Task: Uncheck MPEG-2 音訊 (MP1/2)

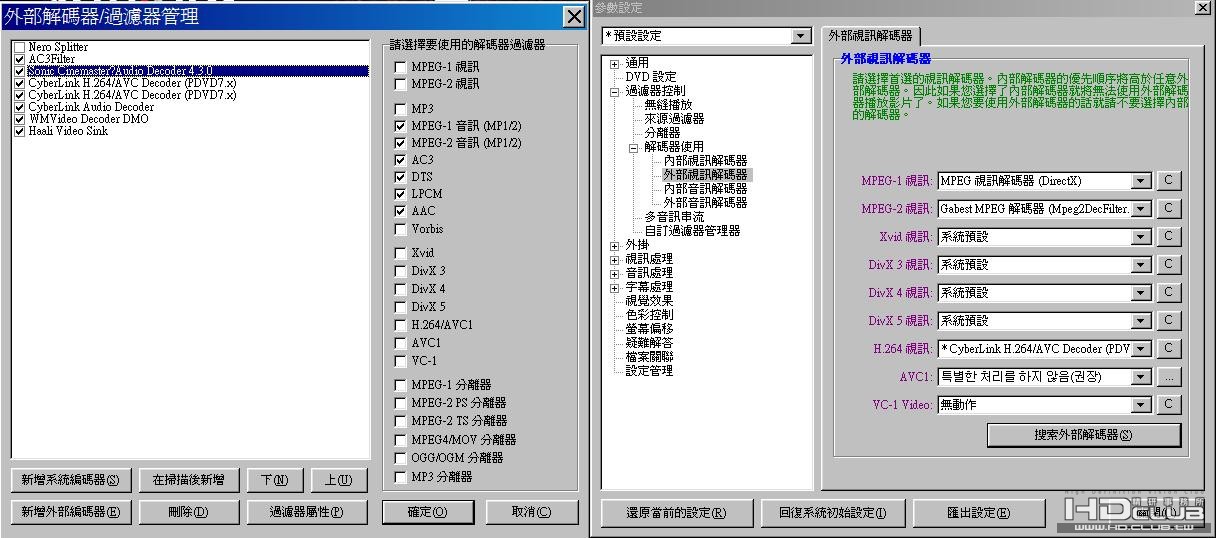Action: pos(401,143)
